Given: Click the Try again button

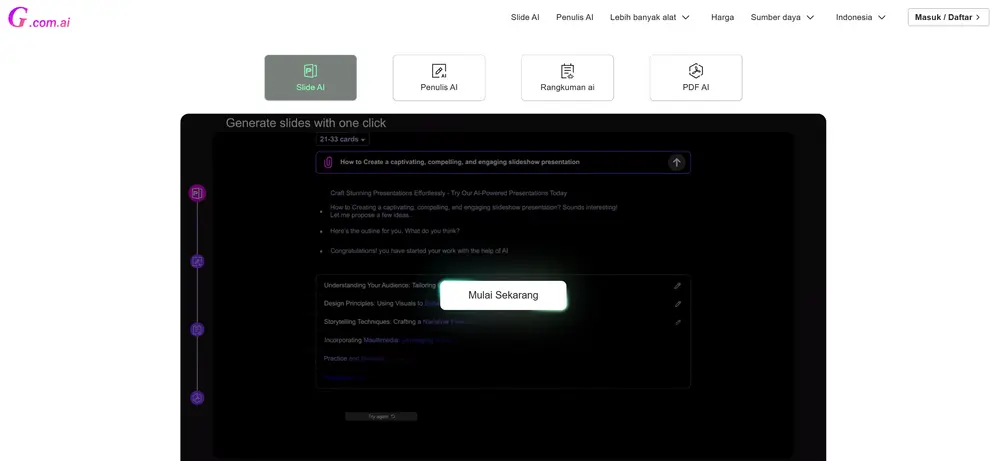Looking at the screenshot, I should coord(381,416).
